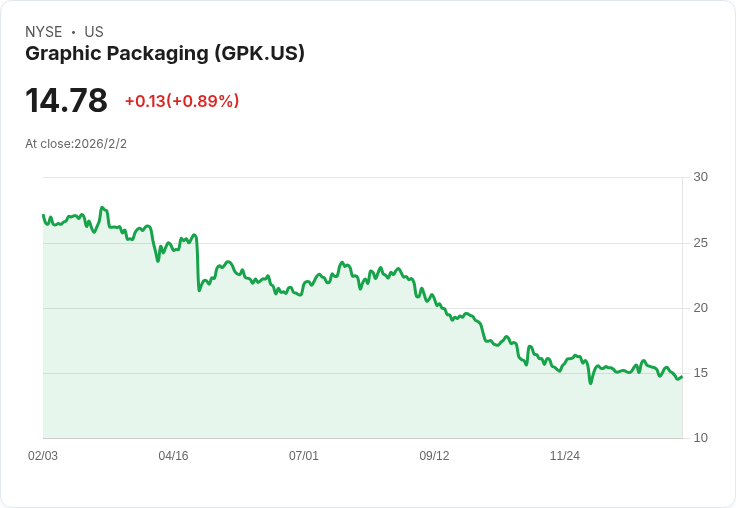Click the 02/03 date axis label

(x=43, y=456)
